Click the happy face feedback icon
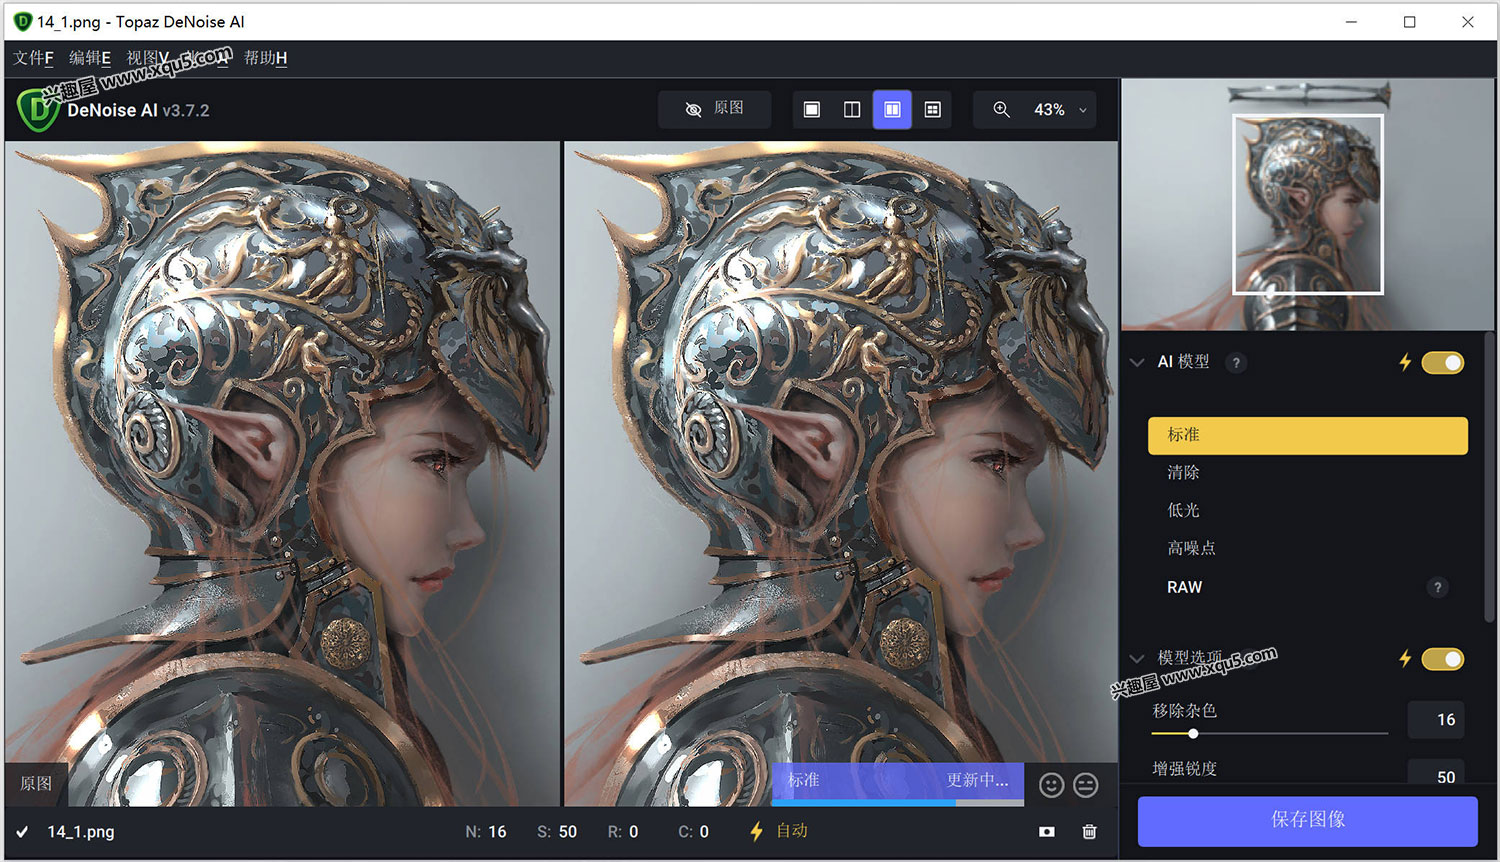 pyautogui.click(x=1051, y=785)
